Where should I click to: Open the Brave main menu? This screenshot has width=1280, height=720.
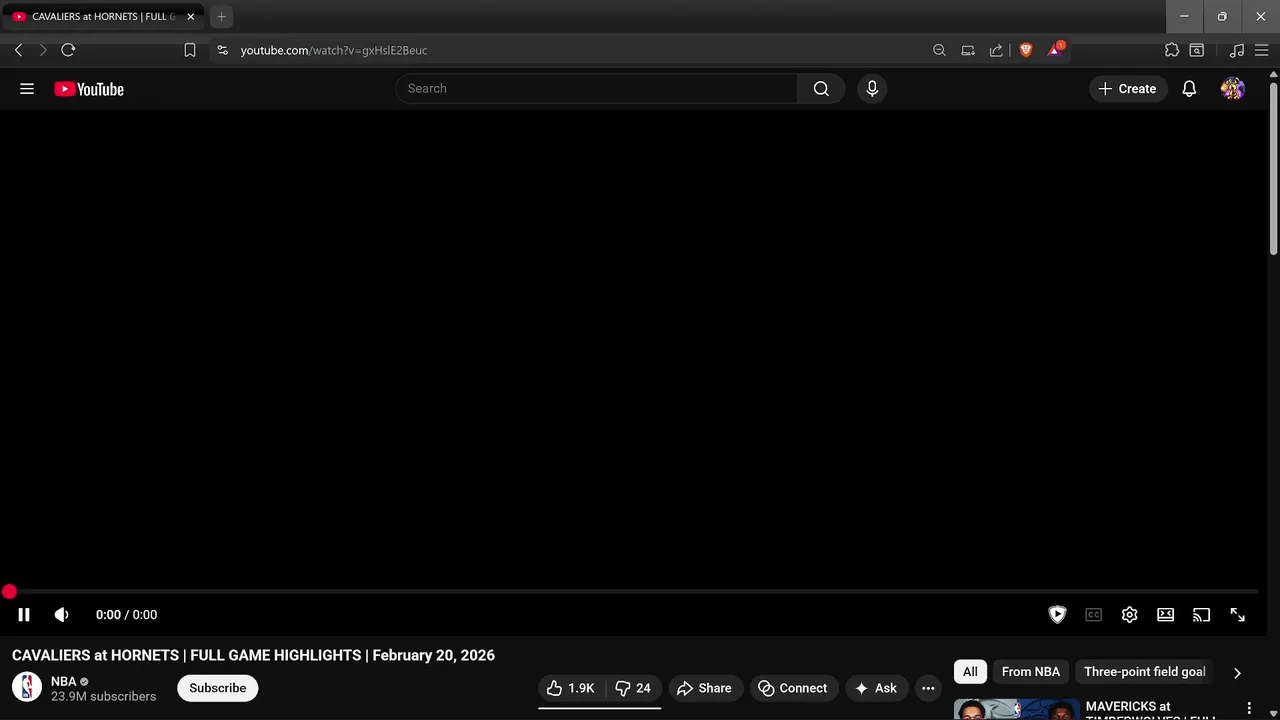tap(1262, 50)
